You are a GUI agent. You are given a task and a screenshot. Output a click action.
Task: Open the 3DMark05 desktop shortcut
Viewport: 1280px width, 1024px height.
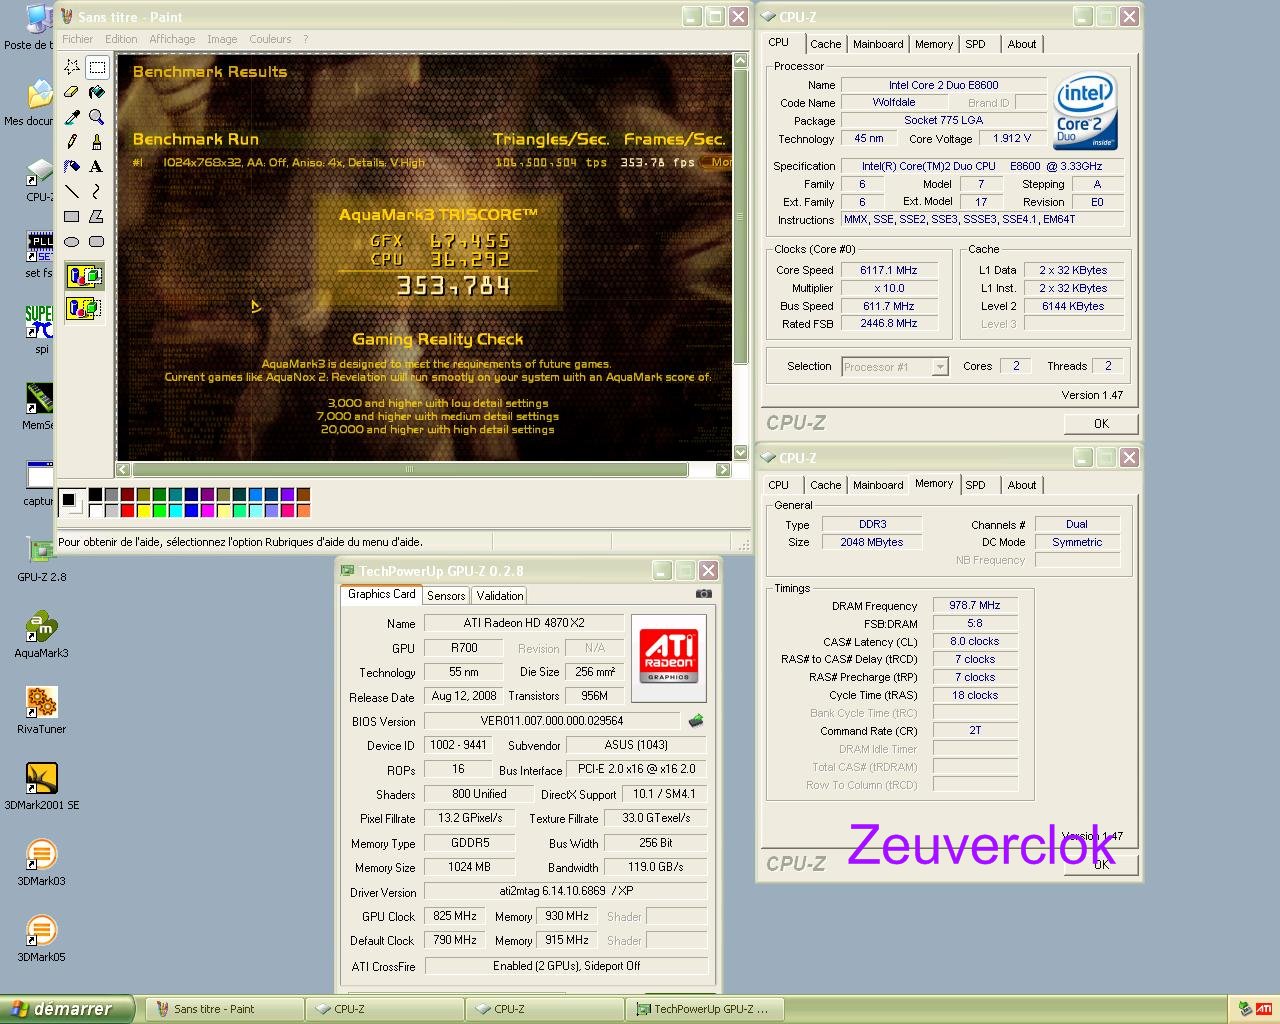click(x=41, y=939)
